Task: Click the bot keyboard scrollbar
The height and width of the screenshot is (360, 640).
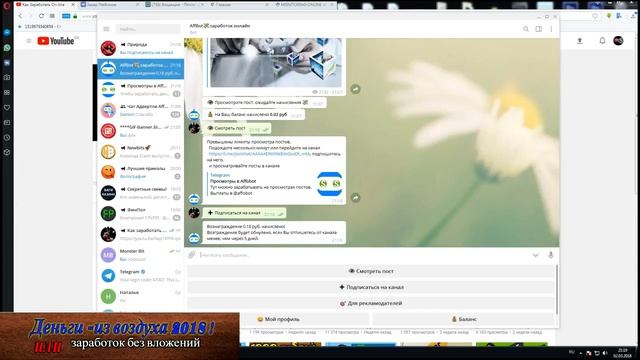Action: tap(557, 288)
